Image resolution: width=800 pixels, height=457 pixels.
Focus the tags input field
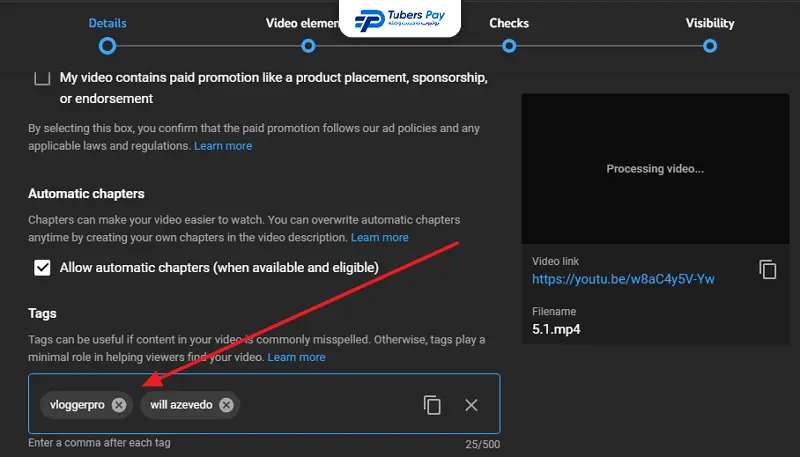click(x=327, y=404)
